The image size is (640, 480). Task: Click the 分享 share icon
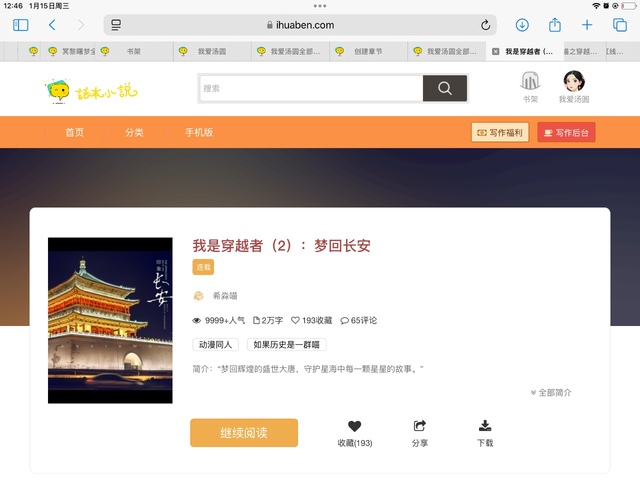(x=419, y=427)
